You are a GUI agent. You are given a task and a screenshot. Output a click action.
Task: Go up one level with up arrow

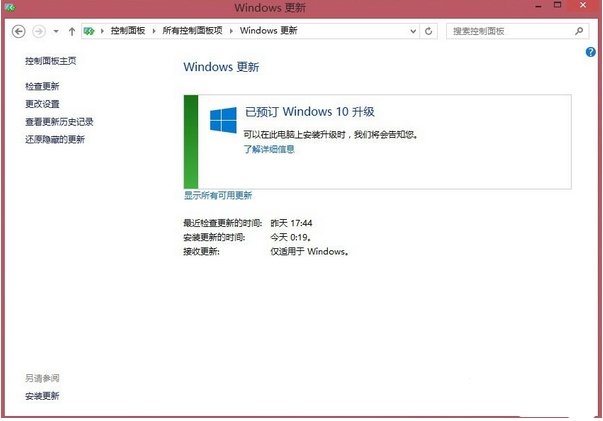click(72, 32)
